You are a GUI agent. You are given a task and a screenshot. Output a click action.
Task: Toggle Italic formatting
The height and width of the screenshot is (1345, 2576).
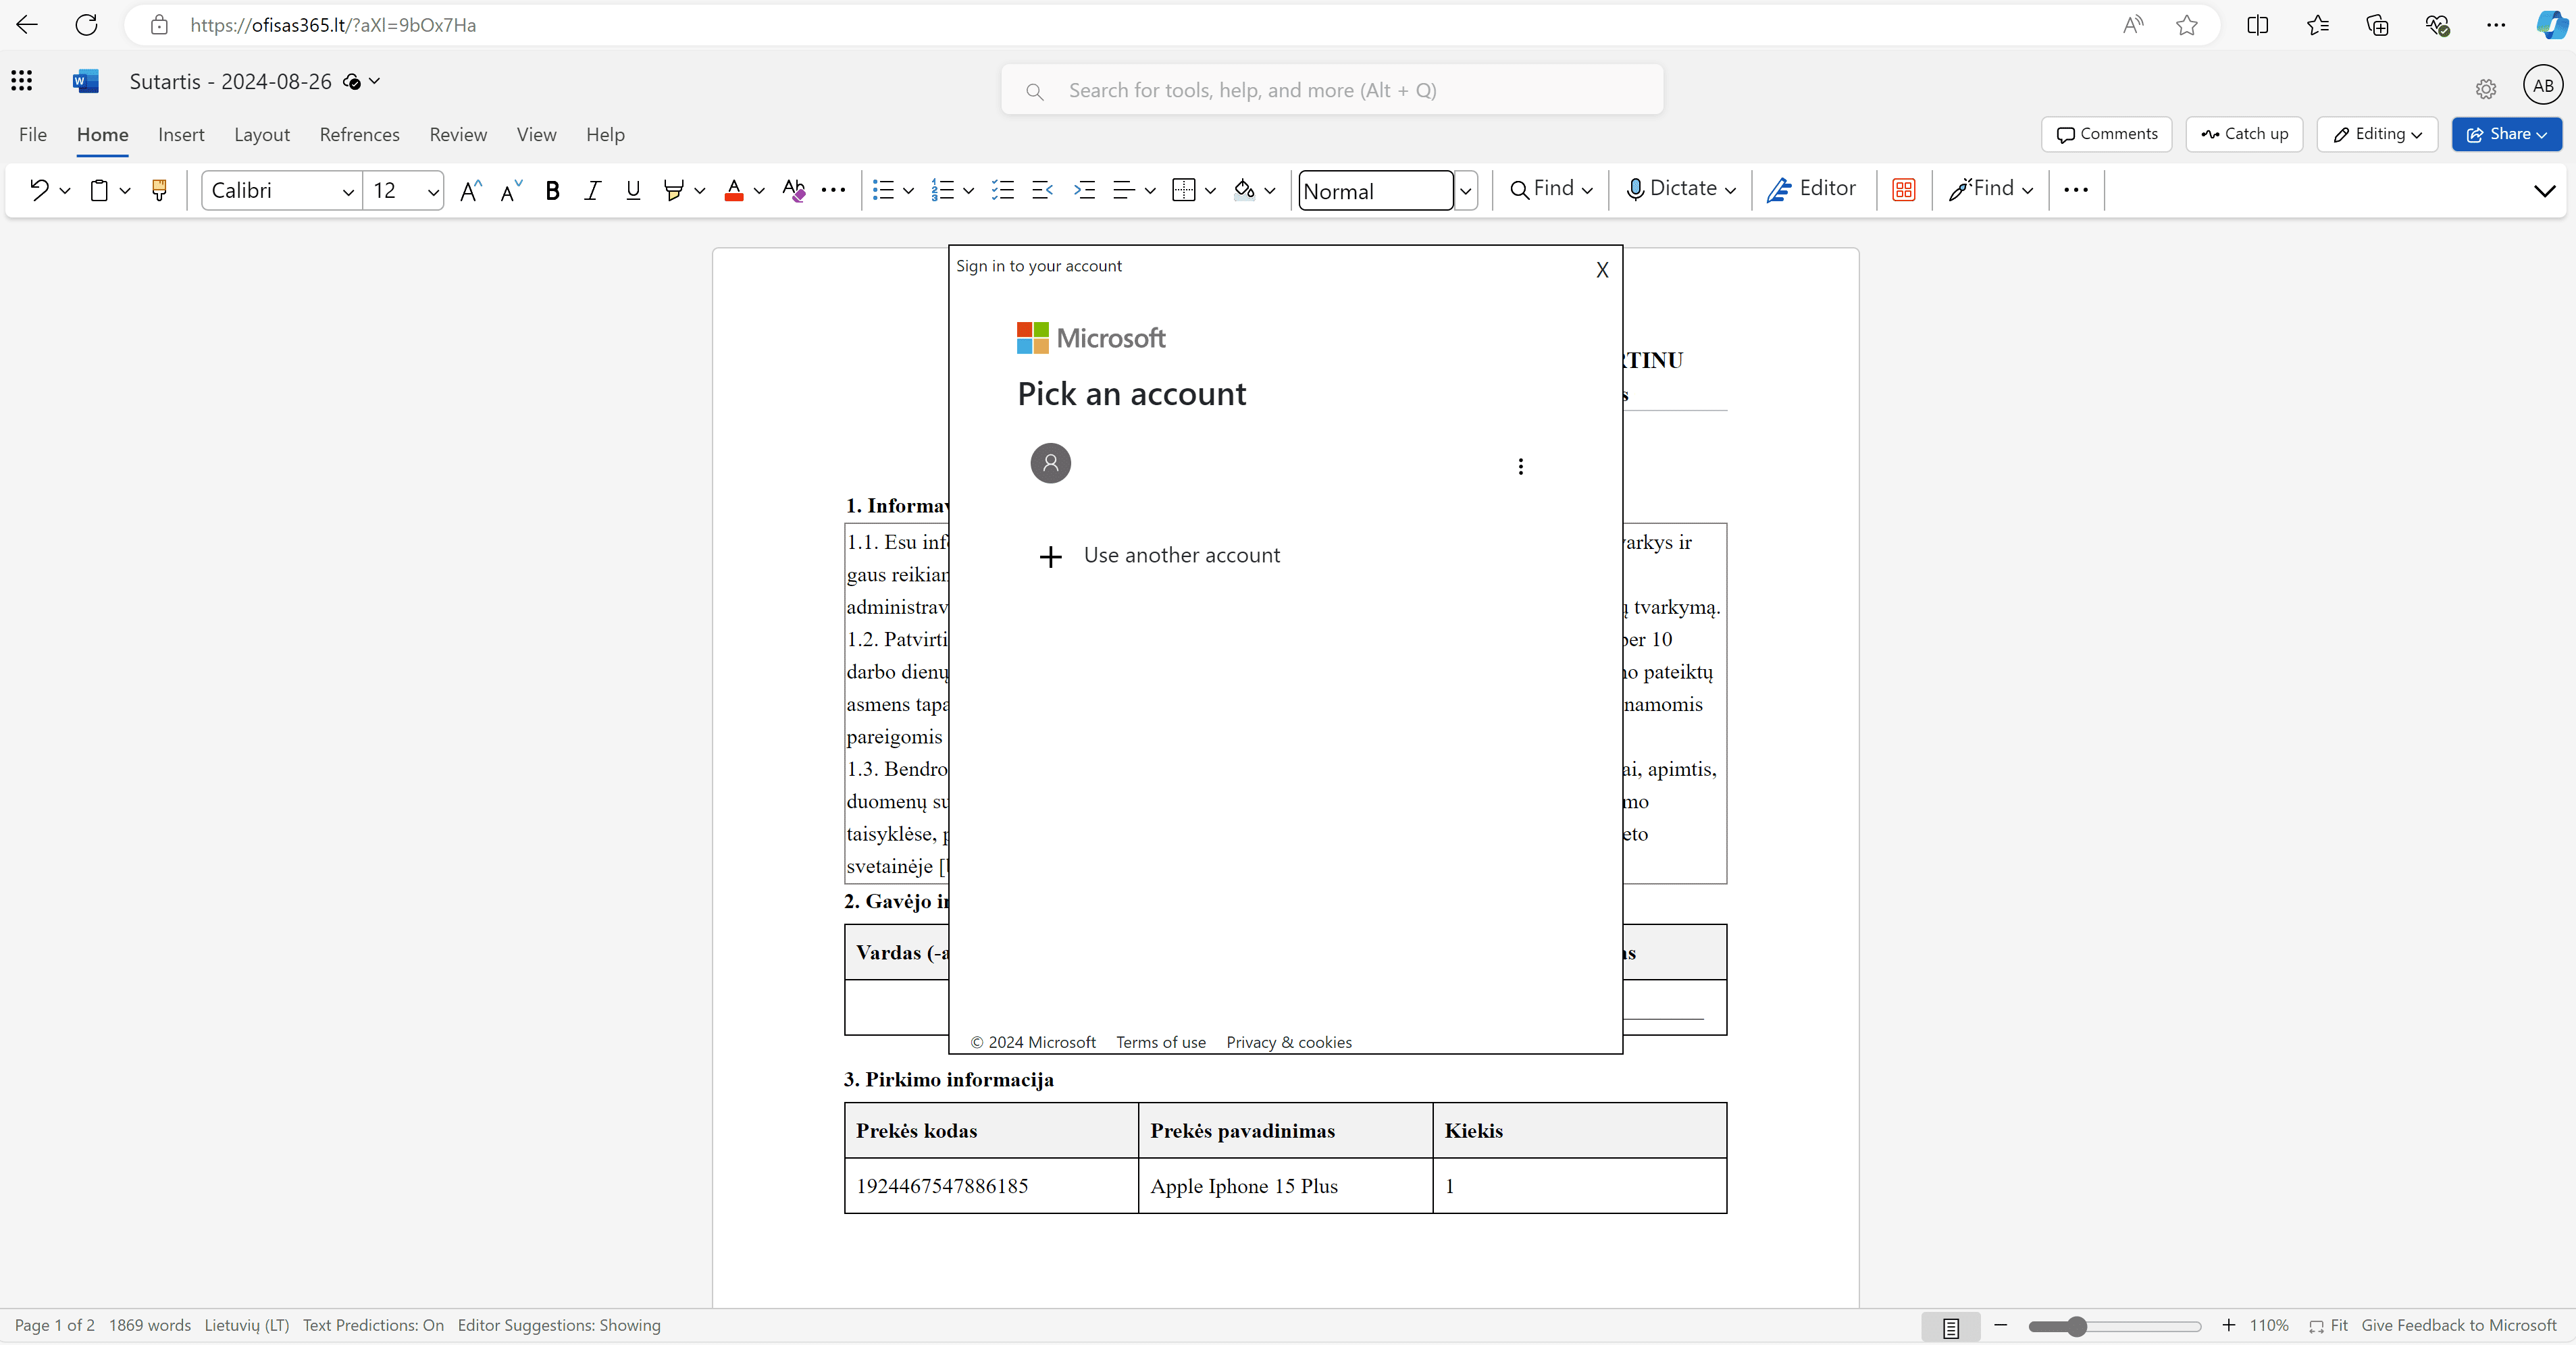pos(592,190)
